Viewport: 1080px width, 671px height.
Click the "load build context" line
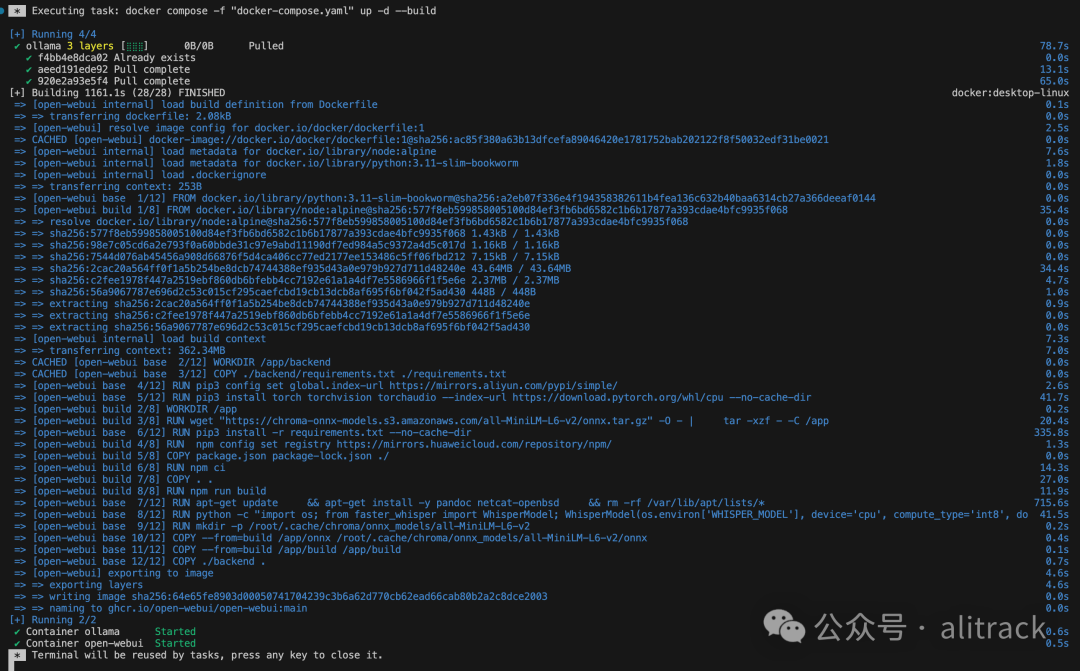point(140,338)
